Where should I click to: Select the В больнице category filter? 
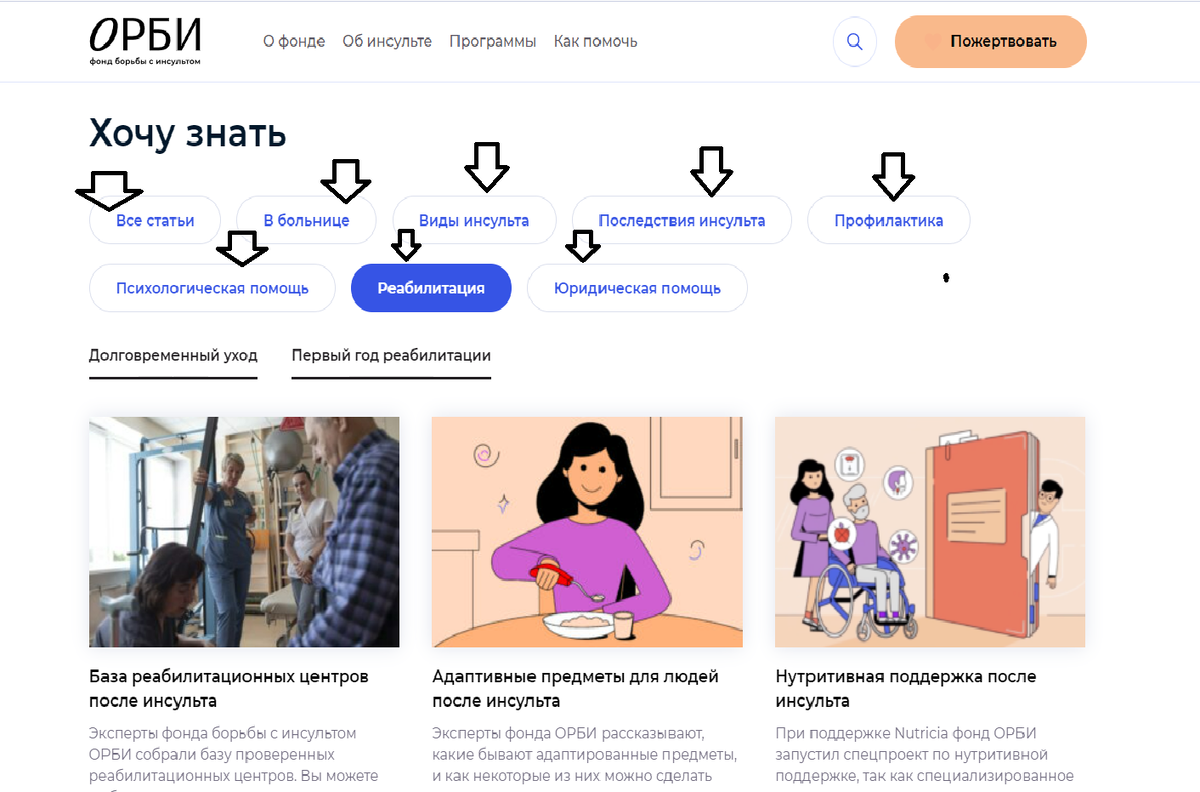click(306, 220)
